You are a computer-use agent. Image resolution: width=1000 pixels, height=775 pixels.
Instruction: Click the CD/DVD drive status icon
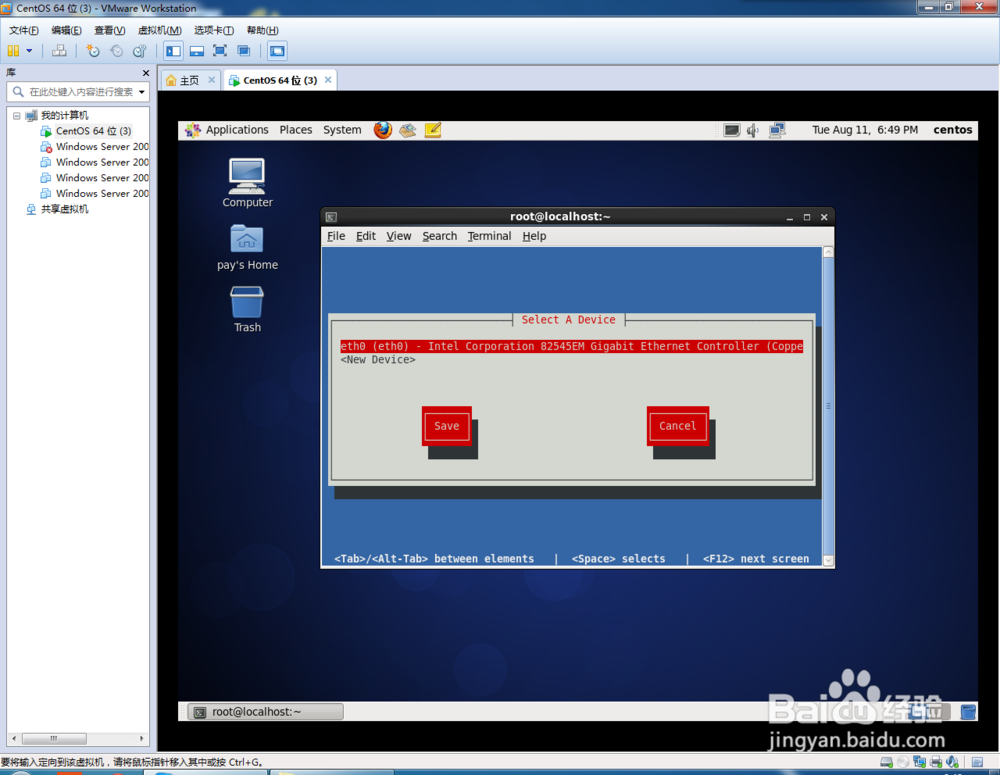pyautogui.click(x=903, y=762)
